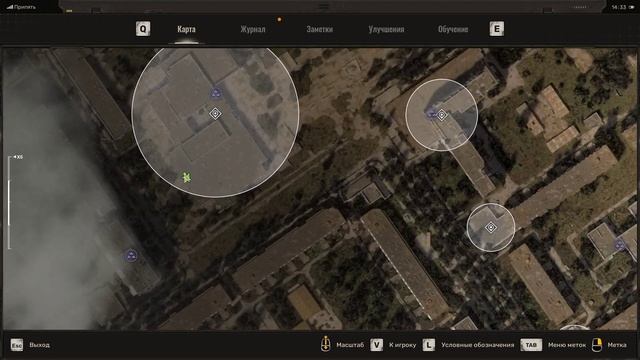Switch to the Карта tab
Image resolution: width=640 pixels, height=360 pixels.
point(186,29)
